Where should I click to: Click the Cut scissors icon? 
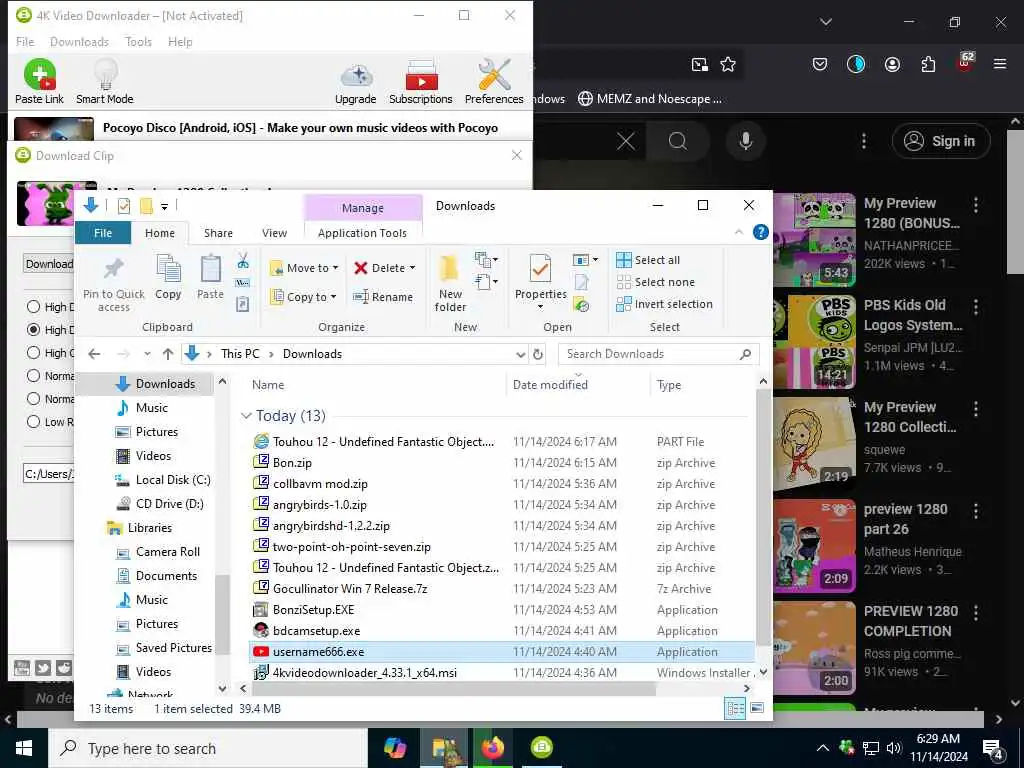coord(243,261)
